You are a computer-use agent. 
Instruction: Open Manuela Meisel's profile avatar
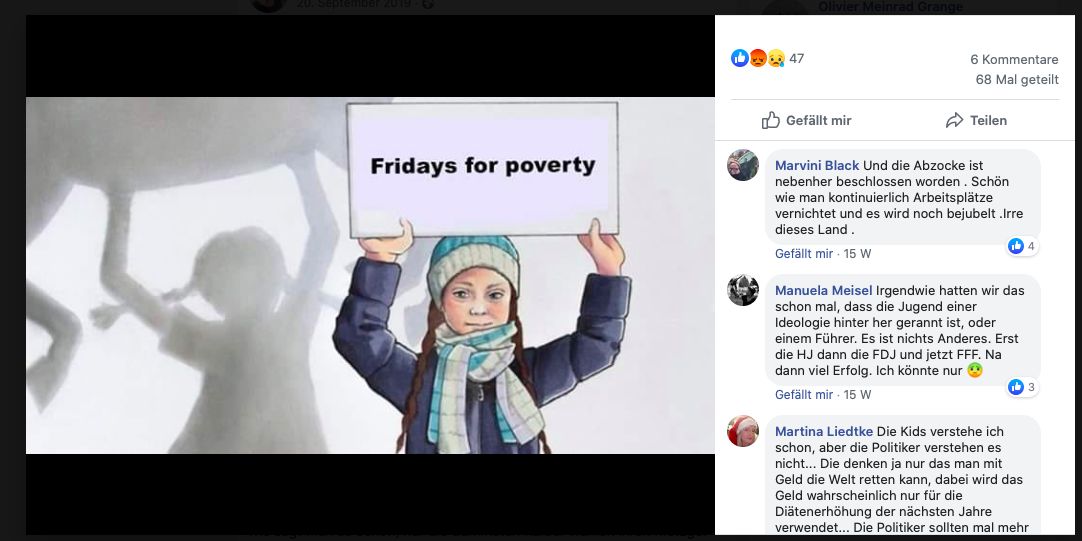[x=743, y=290]
